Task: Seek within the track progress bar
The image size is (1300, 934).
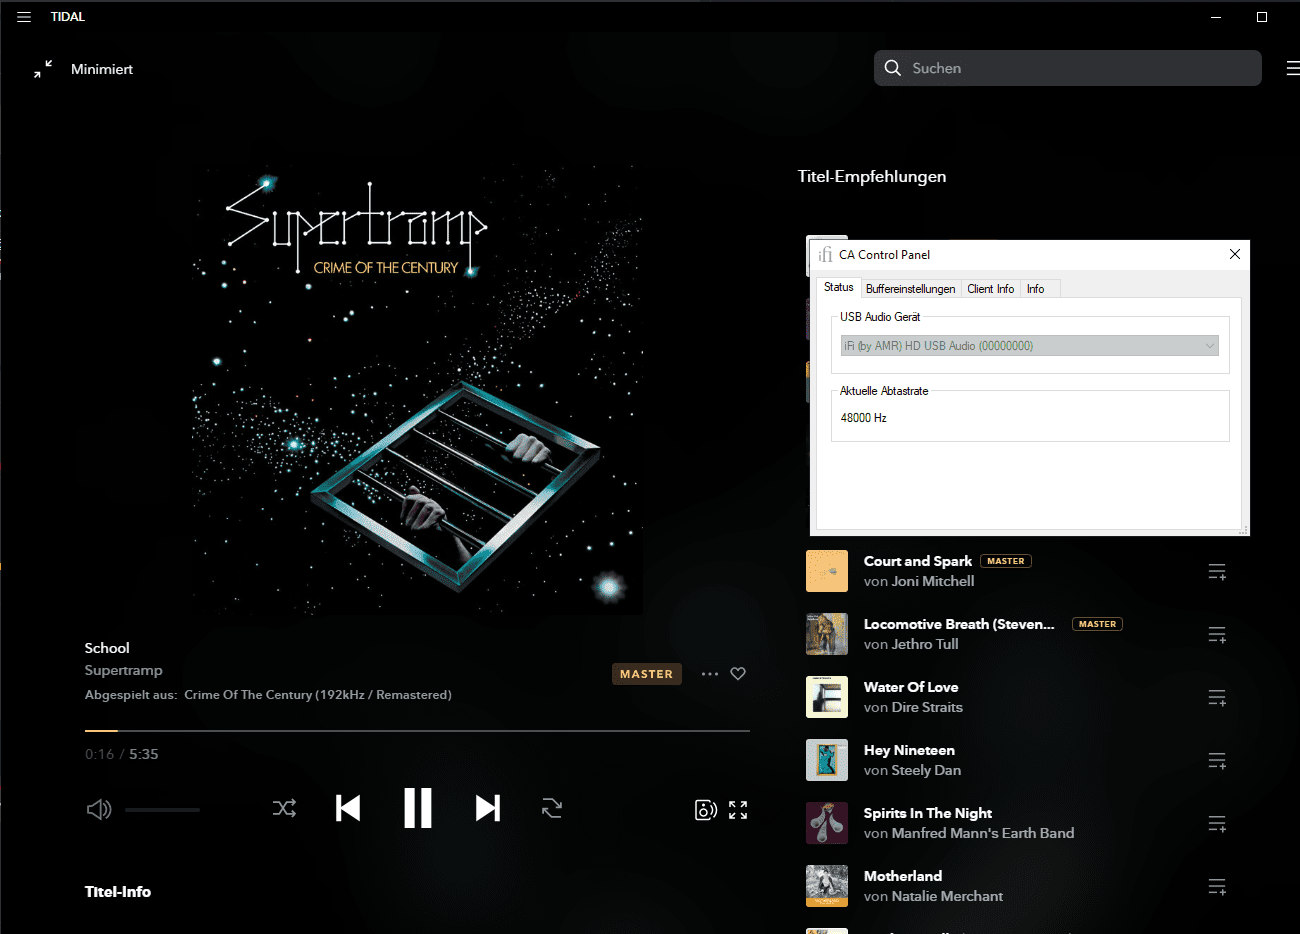Action: pos(417,731)
